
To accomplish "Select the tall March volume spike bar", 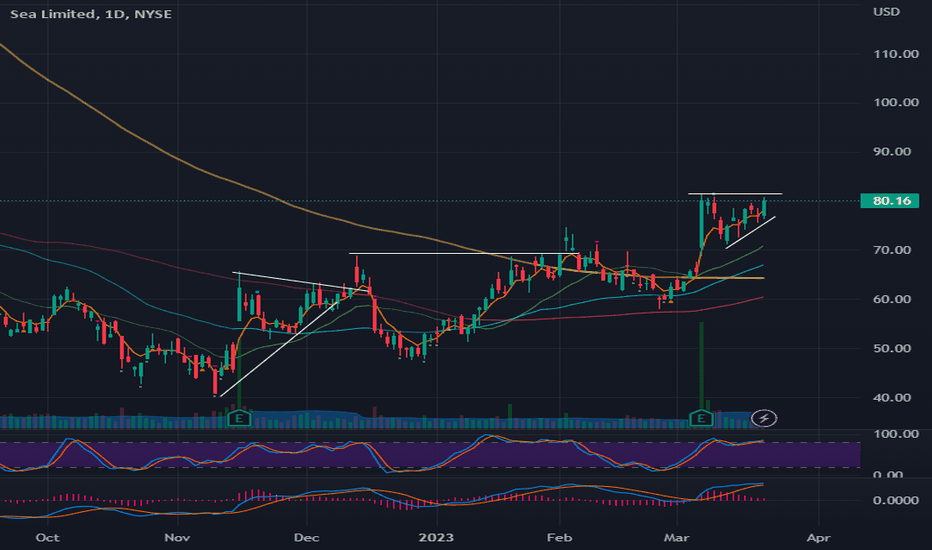I will [x=701, y=366].
